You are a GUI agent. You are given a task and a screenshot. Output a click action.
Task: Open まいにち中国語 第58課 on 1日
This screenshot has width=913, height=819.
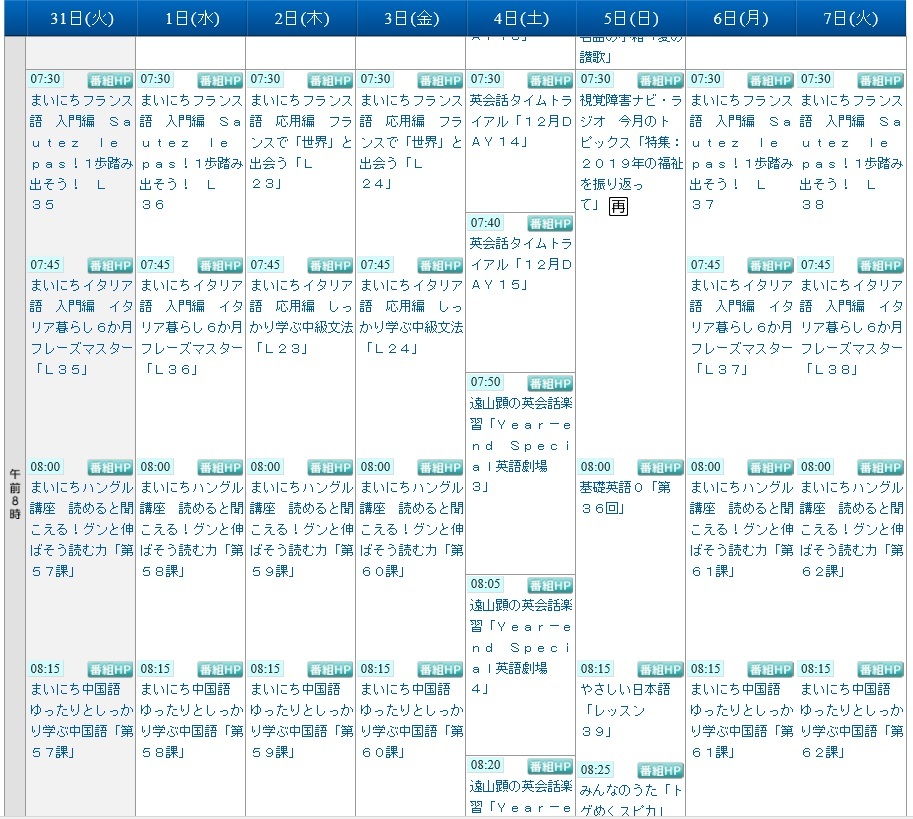click(192, 721)
